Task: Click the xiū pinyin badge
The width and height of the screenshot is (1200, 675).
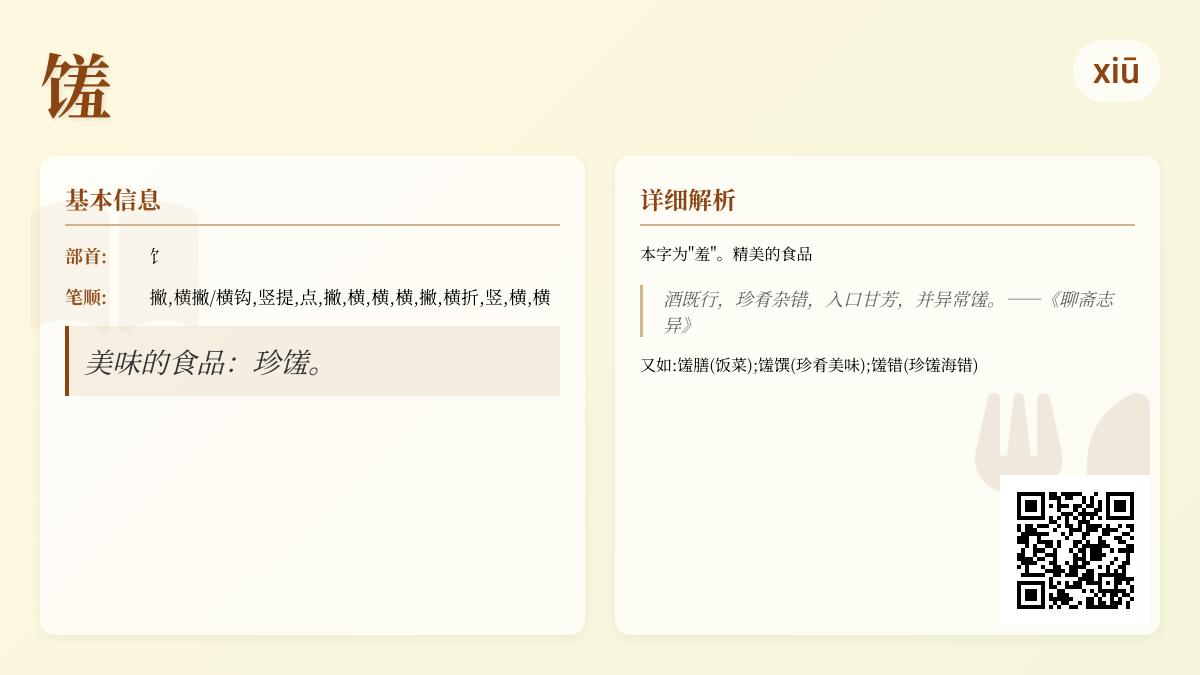Action: coord(1115,72)
